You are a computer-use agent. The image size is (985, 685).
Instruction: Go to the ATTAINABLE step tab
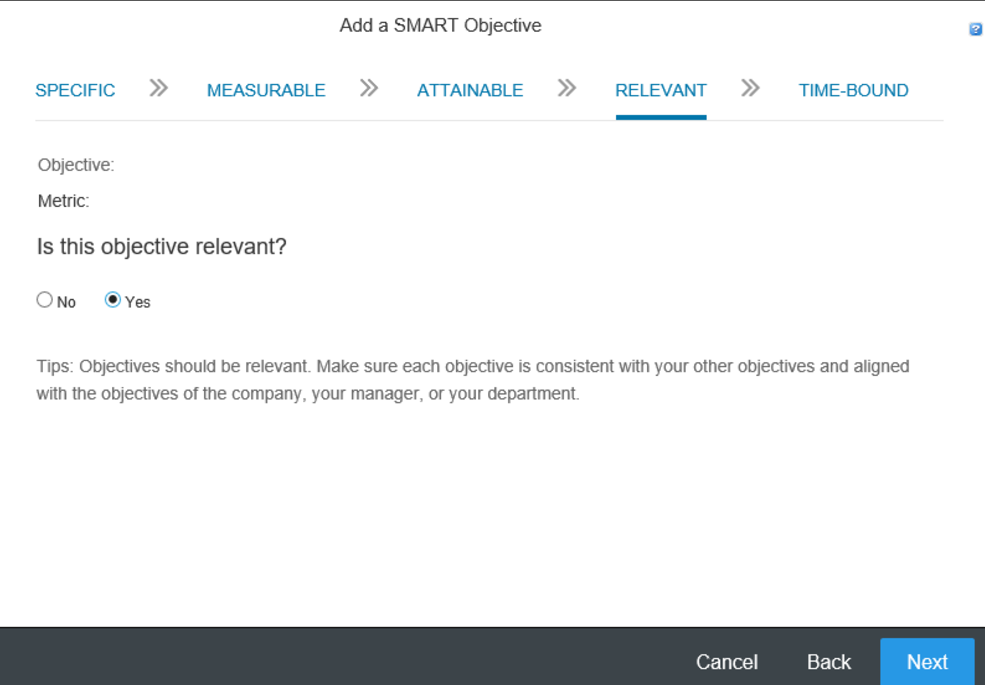pyautogui.click(x=470, y=90)
